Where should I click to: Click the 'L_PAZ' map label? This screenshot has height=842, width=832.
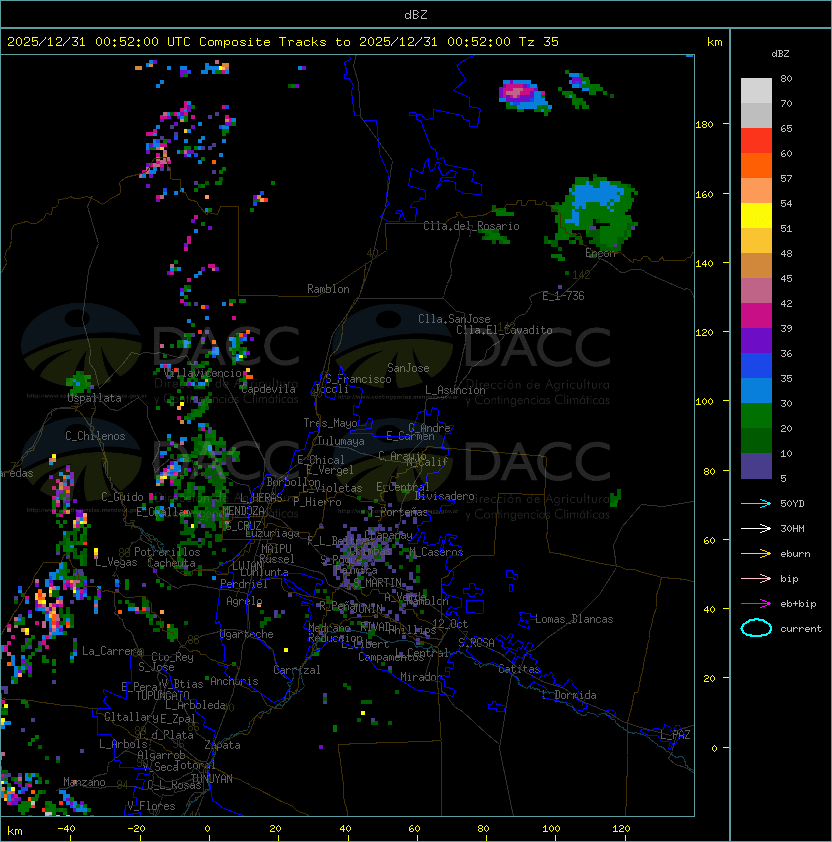click(x=675, y=735)
